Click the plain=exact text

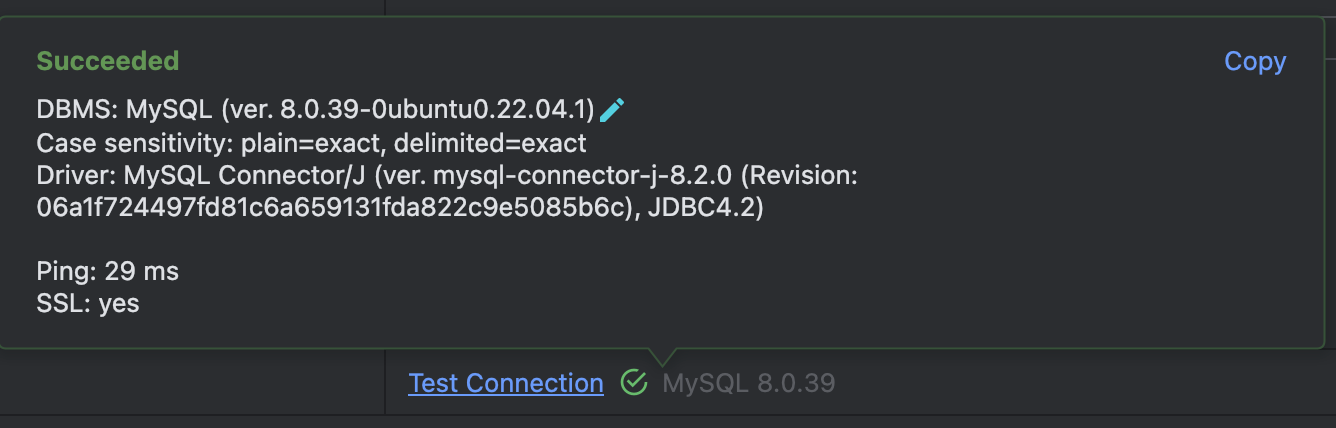point(311,143)
